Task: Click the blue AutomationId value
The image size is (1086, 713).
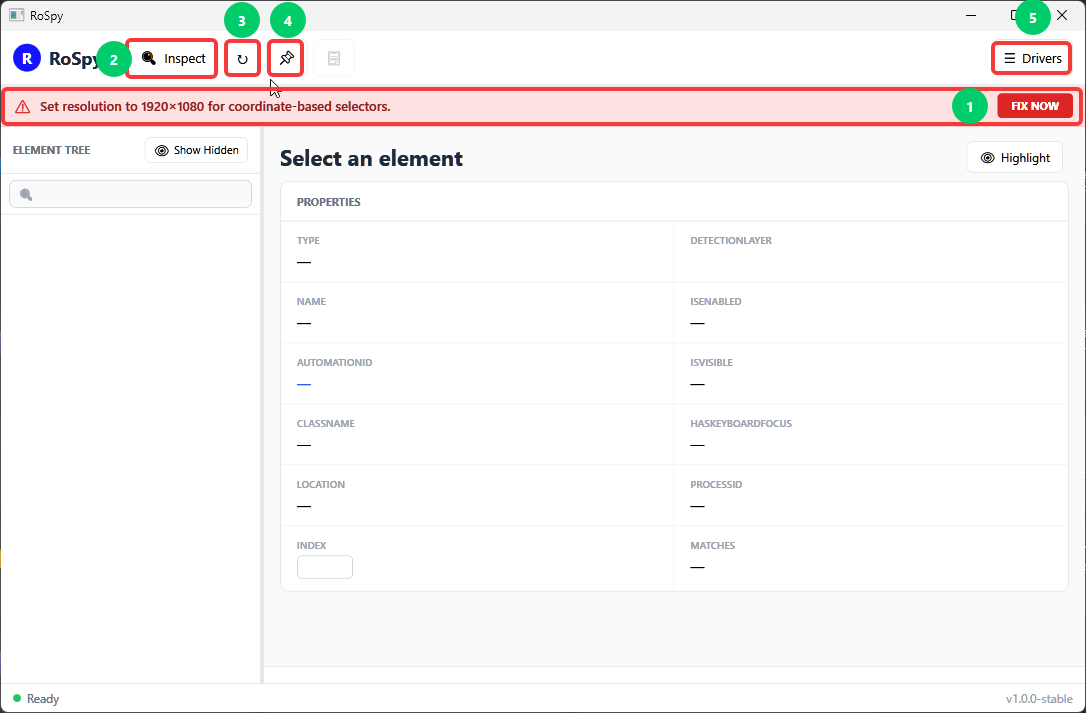Action: (303, 384)
